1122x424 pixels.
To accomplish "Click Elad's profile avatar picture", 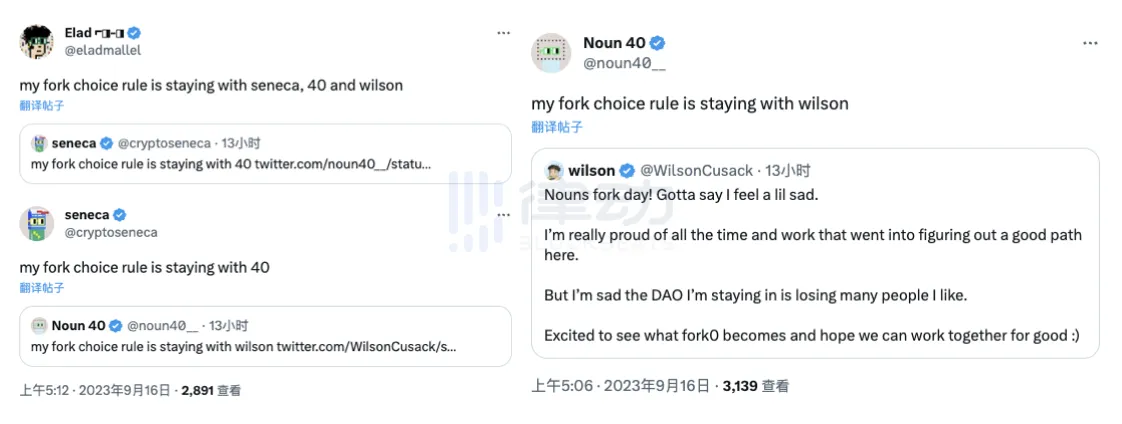I will click(36, 40).
